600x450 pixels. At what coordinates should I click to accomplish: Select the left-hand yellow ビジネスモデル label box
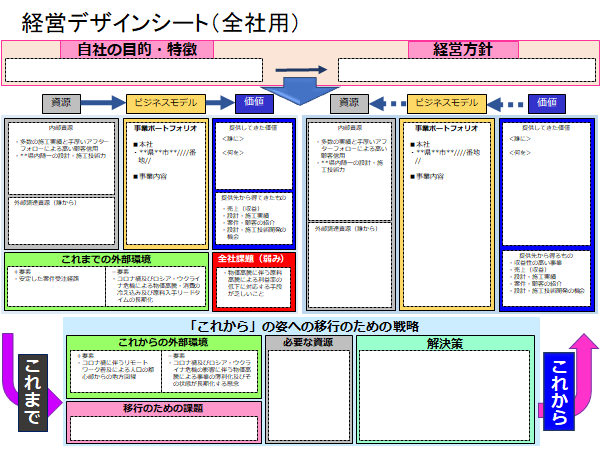[166, 103]
